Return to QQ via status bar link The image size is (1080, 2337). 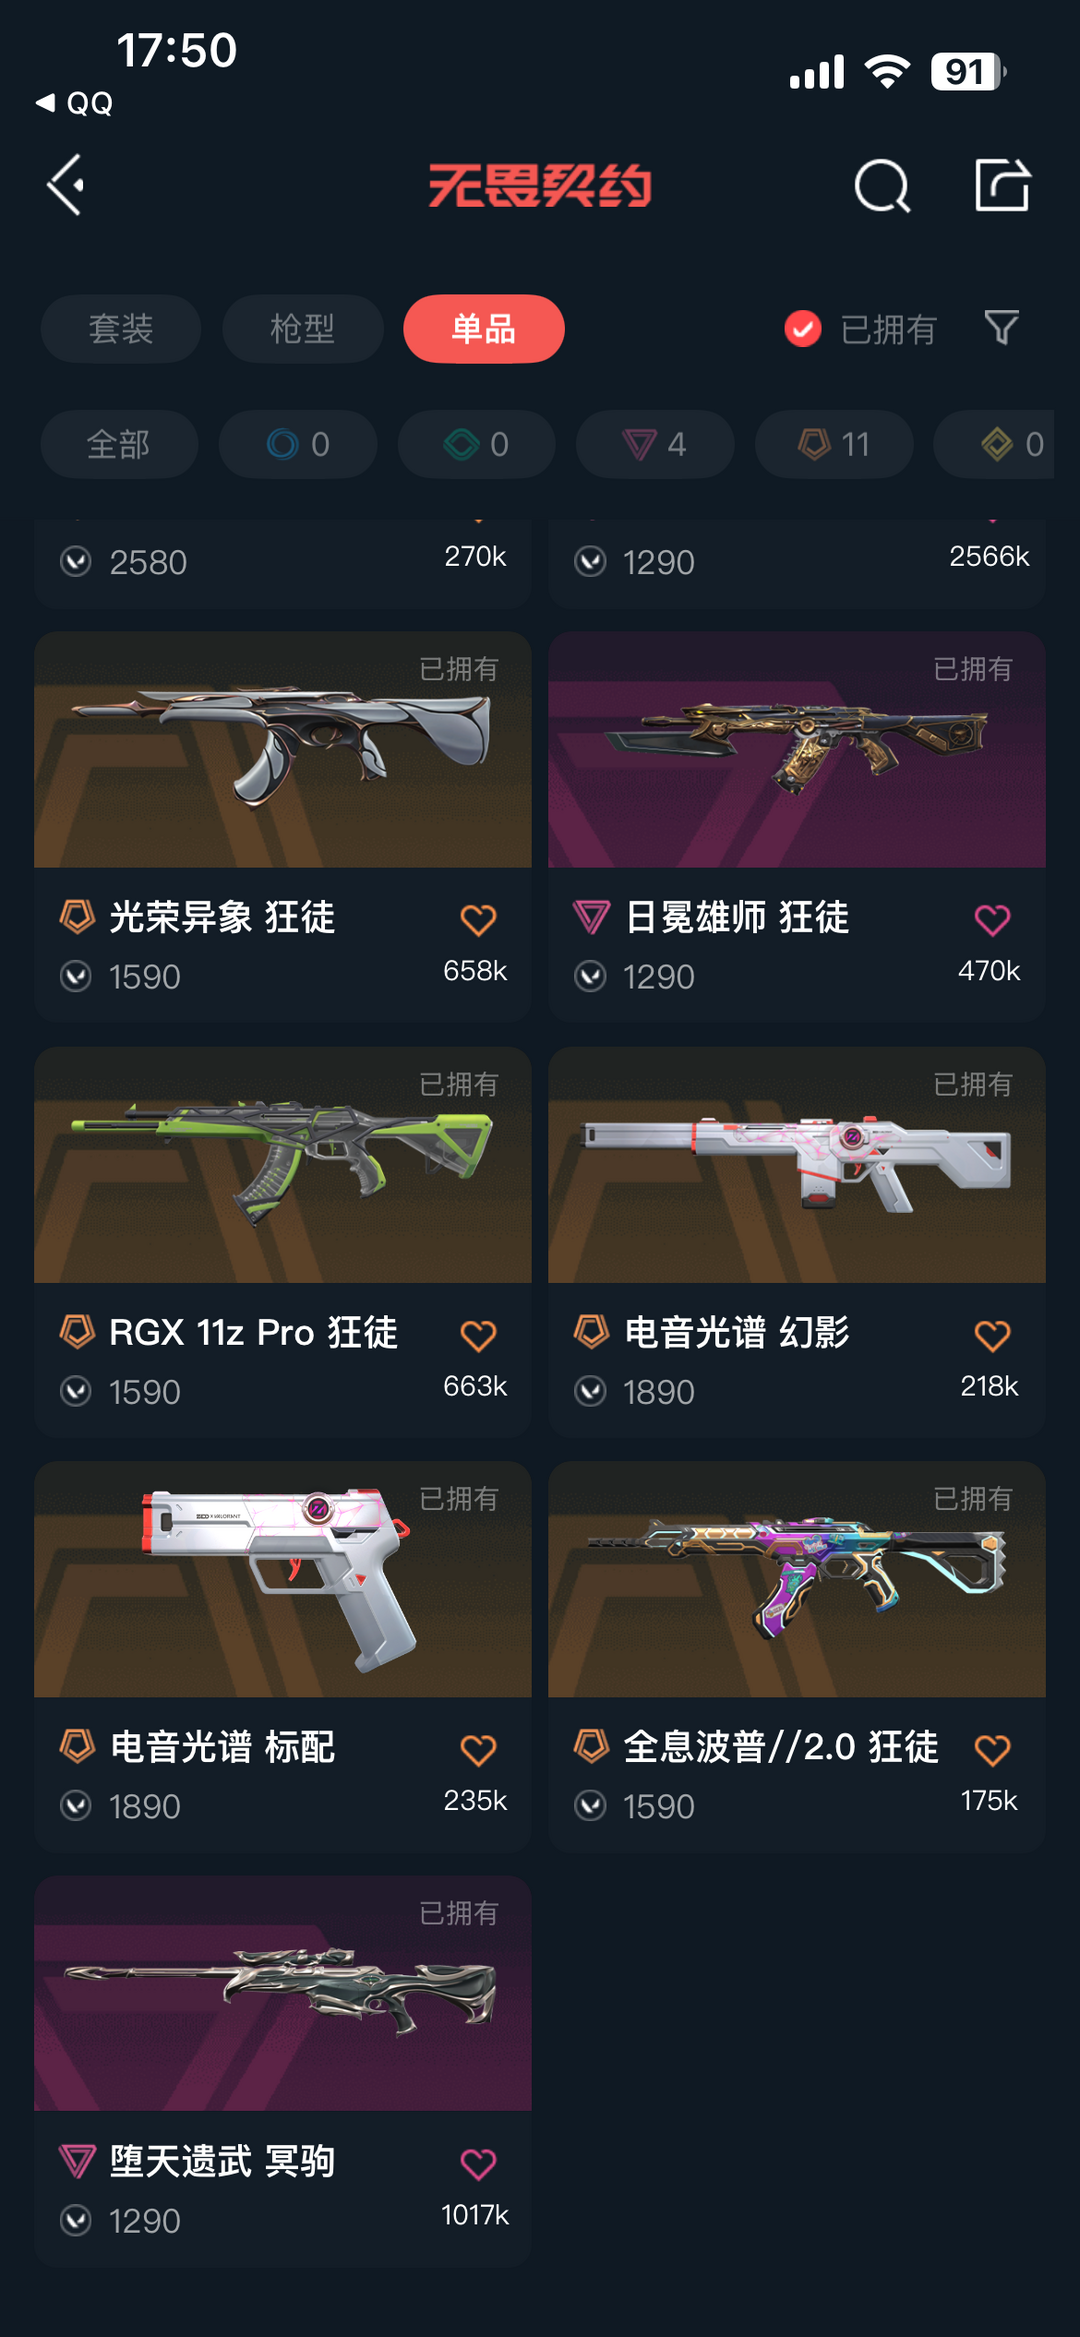tap(75, 103)
